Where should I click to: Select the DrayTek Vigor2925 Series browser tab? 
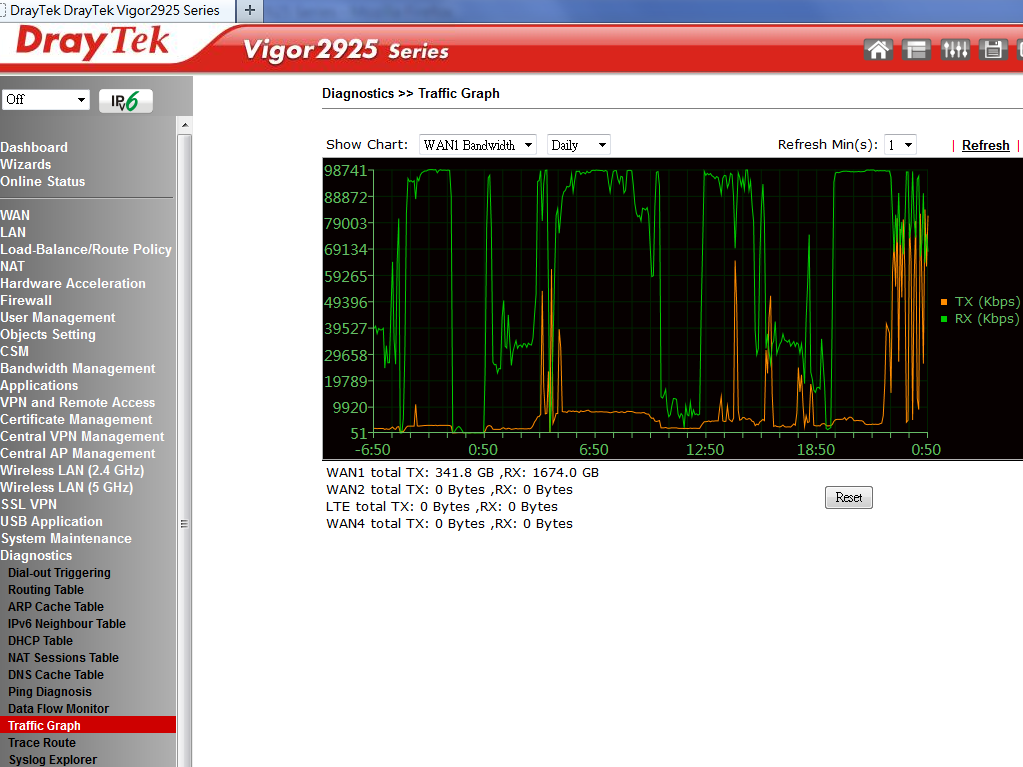point(116,10)
